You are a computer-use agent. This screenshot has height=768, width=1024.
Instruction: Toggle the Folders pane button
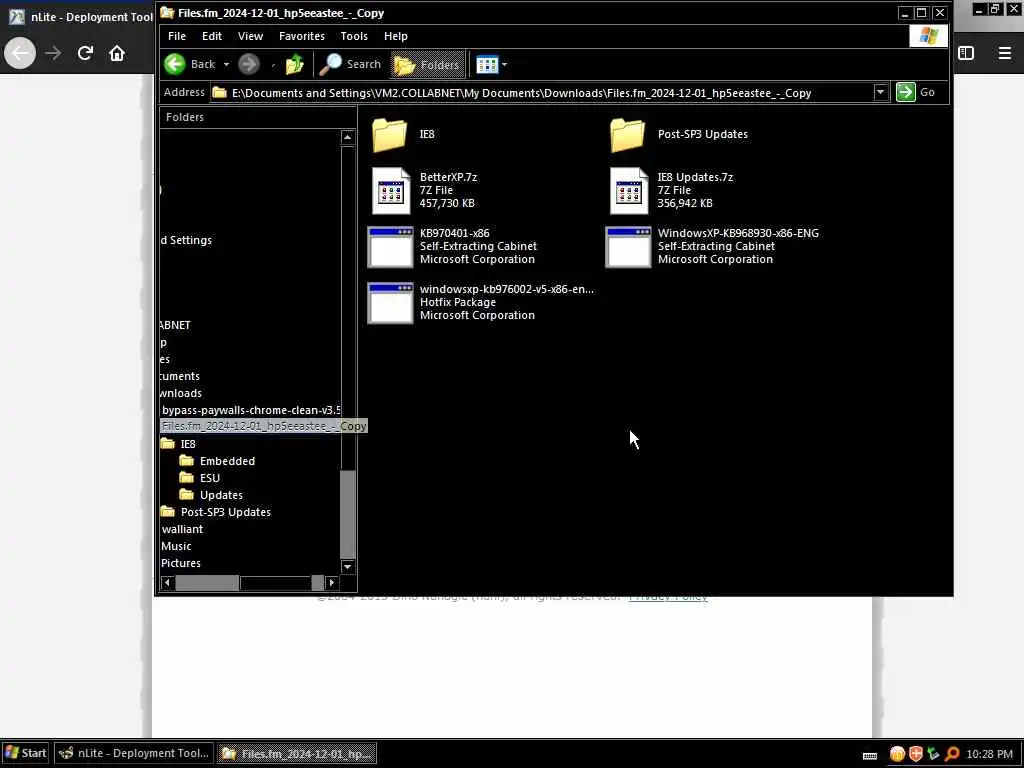pos(427,65)
